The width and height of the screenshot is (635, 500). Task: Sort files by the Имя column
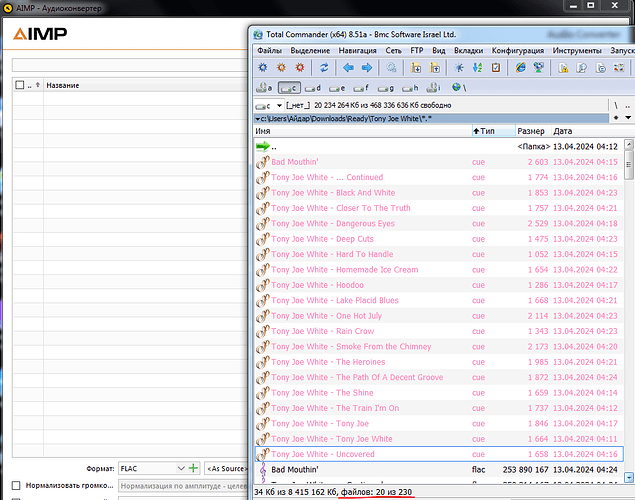pyautogui.click(x=362, y=131)
